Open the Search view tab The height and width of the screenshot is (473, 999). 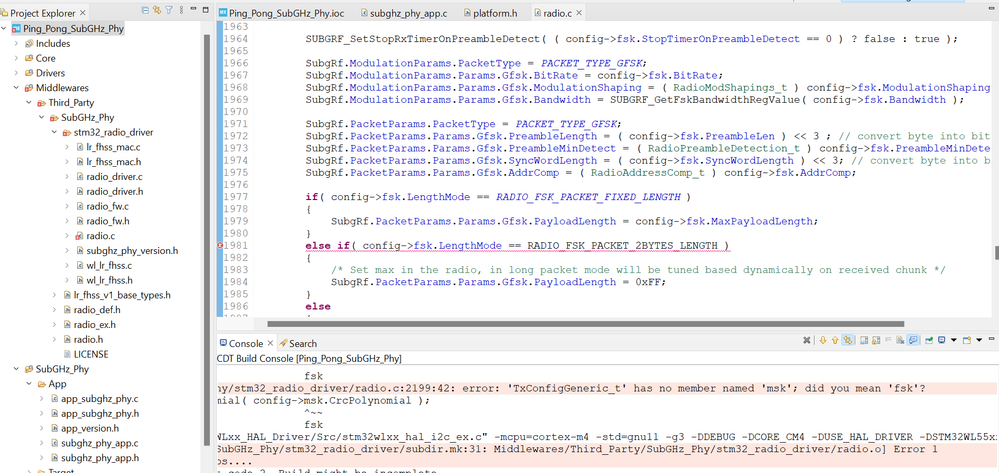298,344
